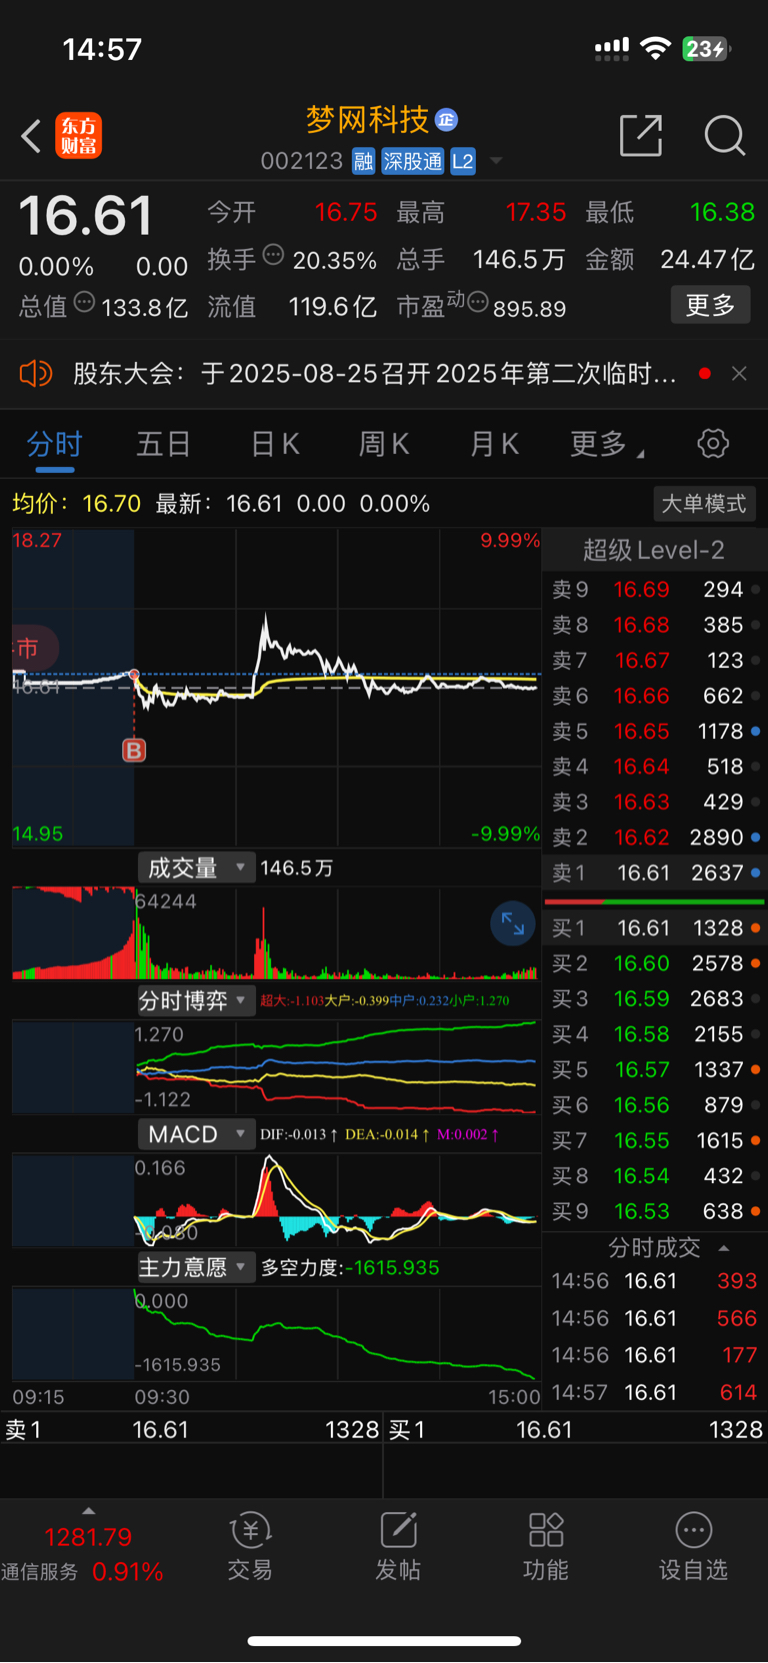Image resolution: width=768 pixels, height=1663 pixels.
Task: Tap 设自选 watchlist button
Action: point(693,1546)
